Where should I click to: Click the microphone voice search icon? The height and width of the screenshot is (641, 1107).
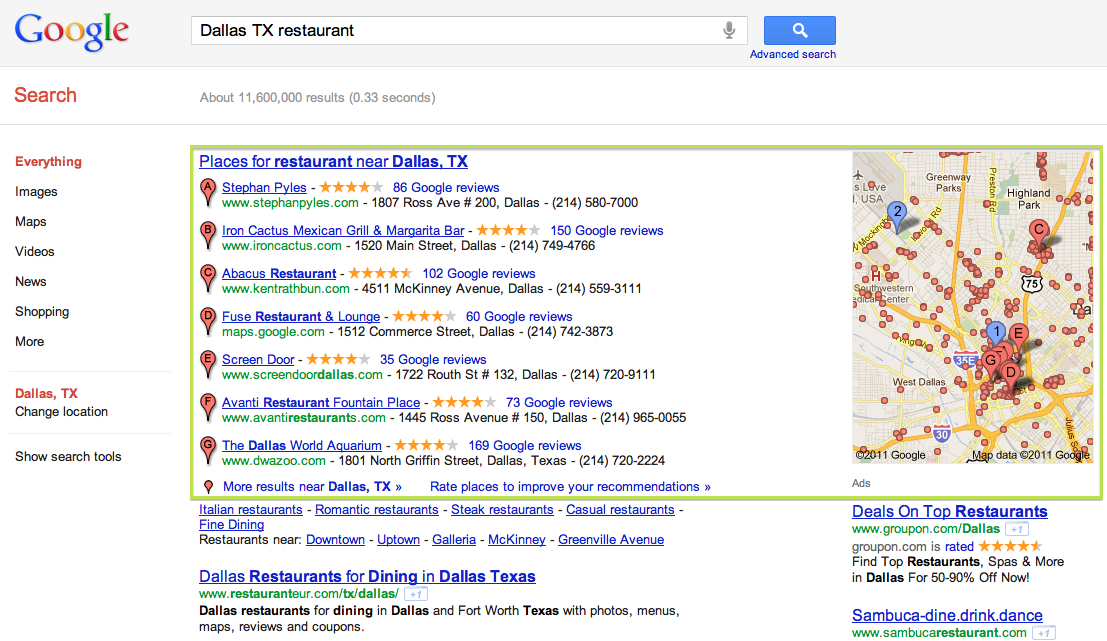[730, 30]
